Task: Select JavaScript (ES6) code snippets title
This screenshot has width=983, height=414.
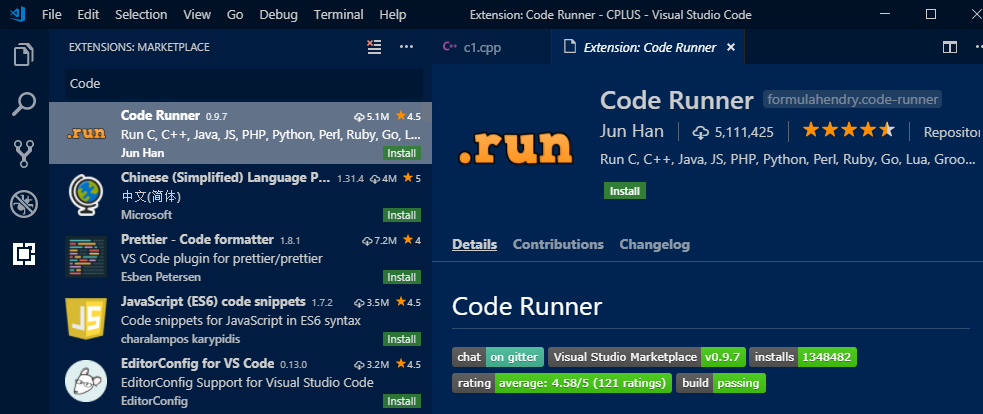Action: tap(213, 302)
